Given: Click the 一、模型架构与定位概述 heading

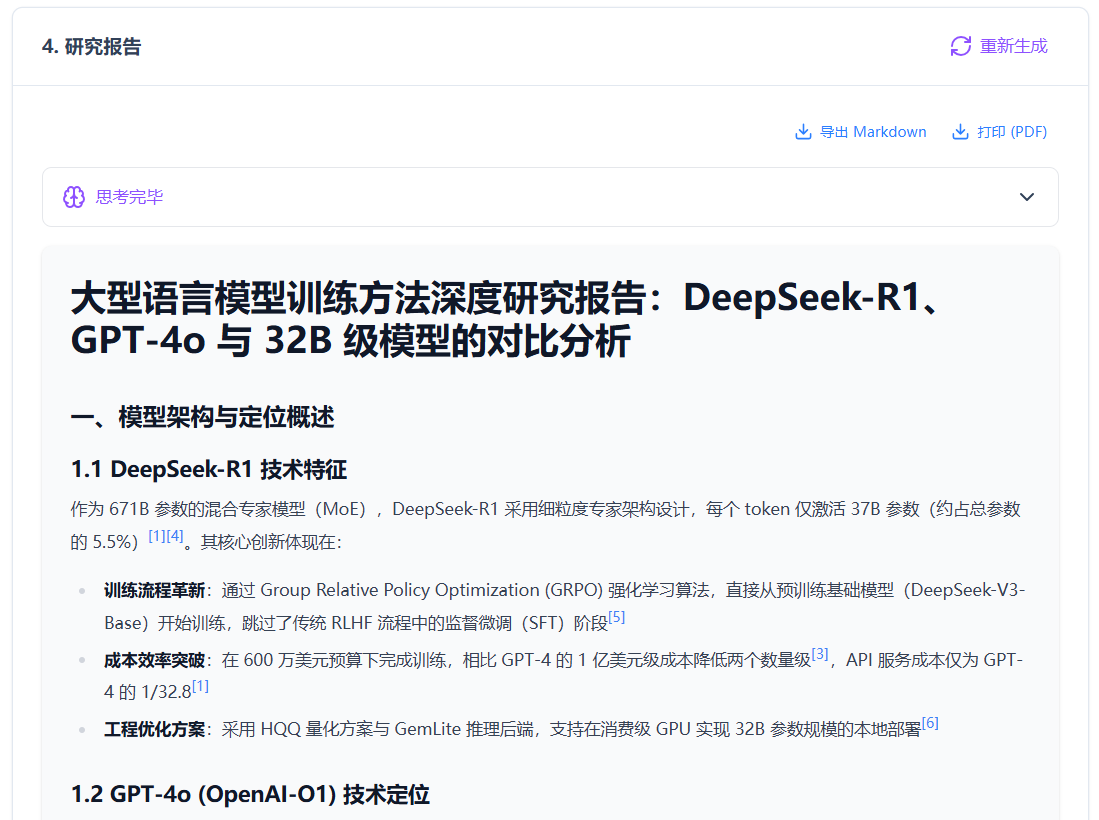Looking at the screenshot, I should pos(202,417).
